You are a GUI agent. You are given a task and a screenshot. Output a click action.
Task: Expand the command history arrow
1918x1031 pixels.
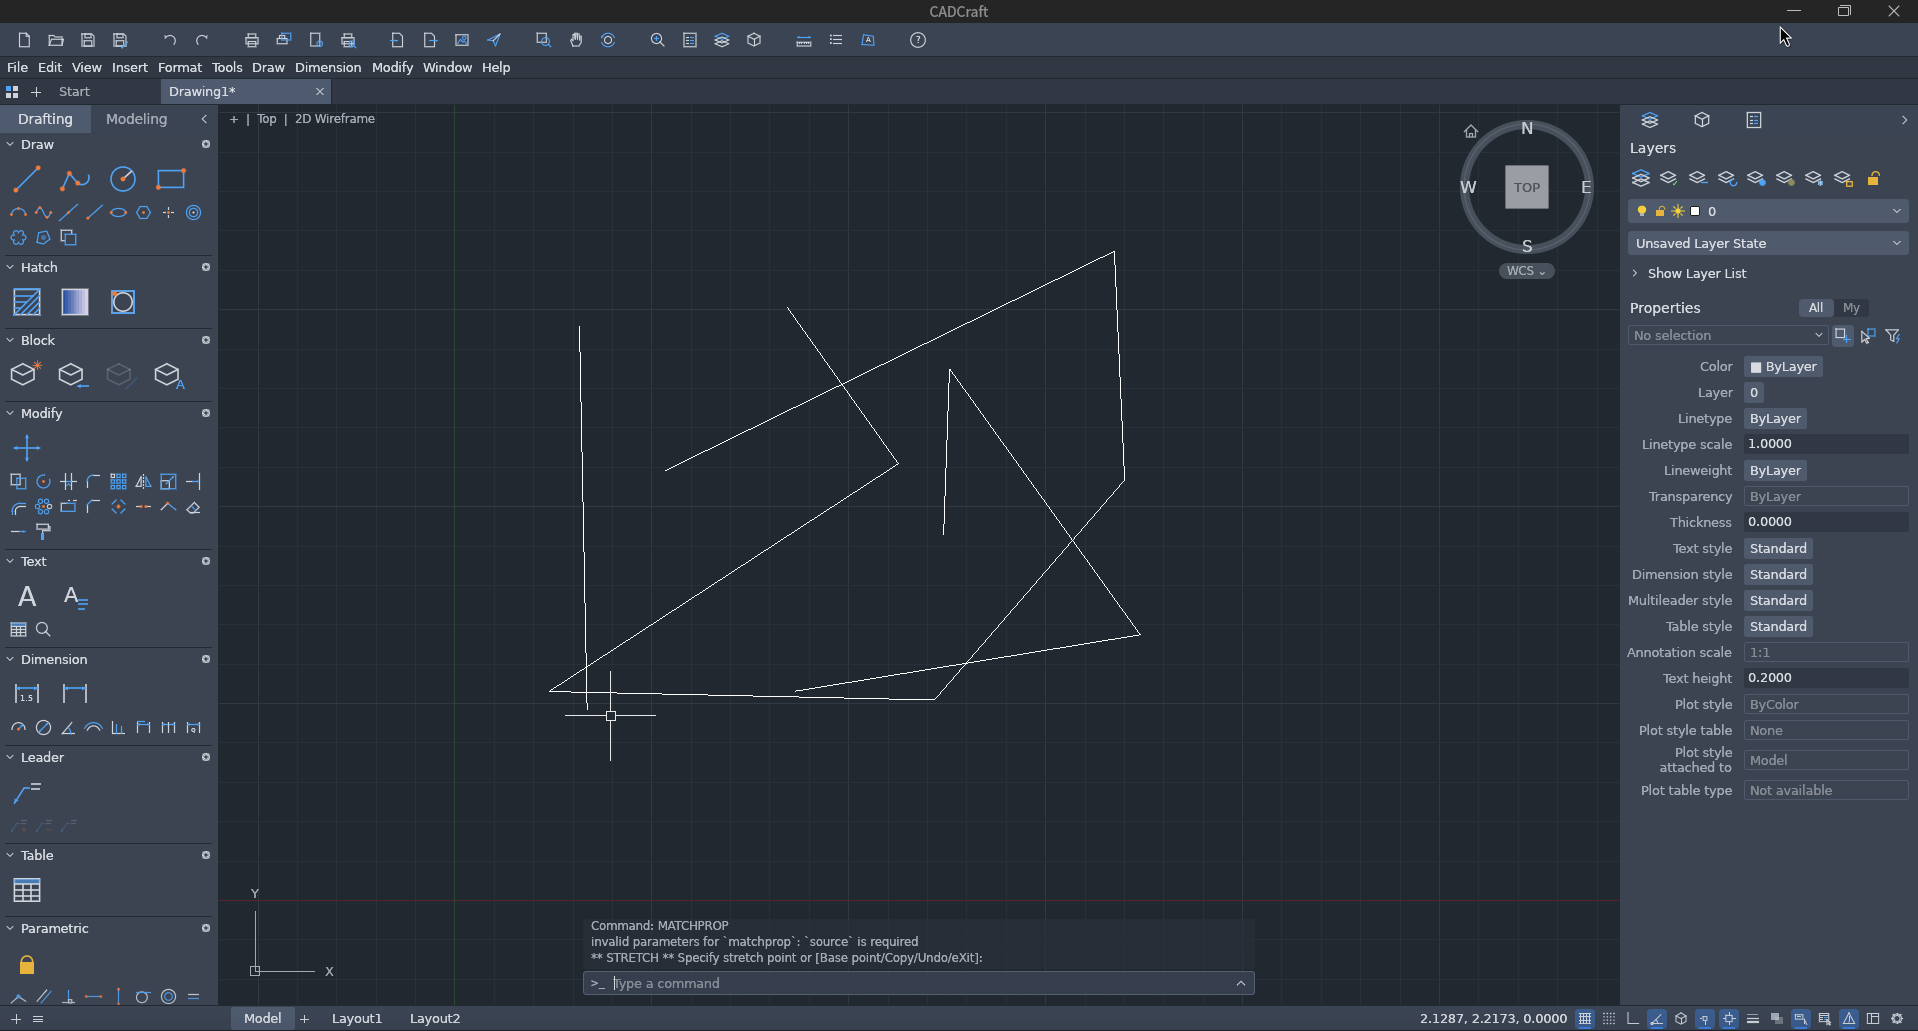(x=1241, y=983)
